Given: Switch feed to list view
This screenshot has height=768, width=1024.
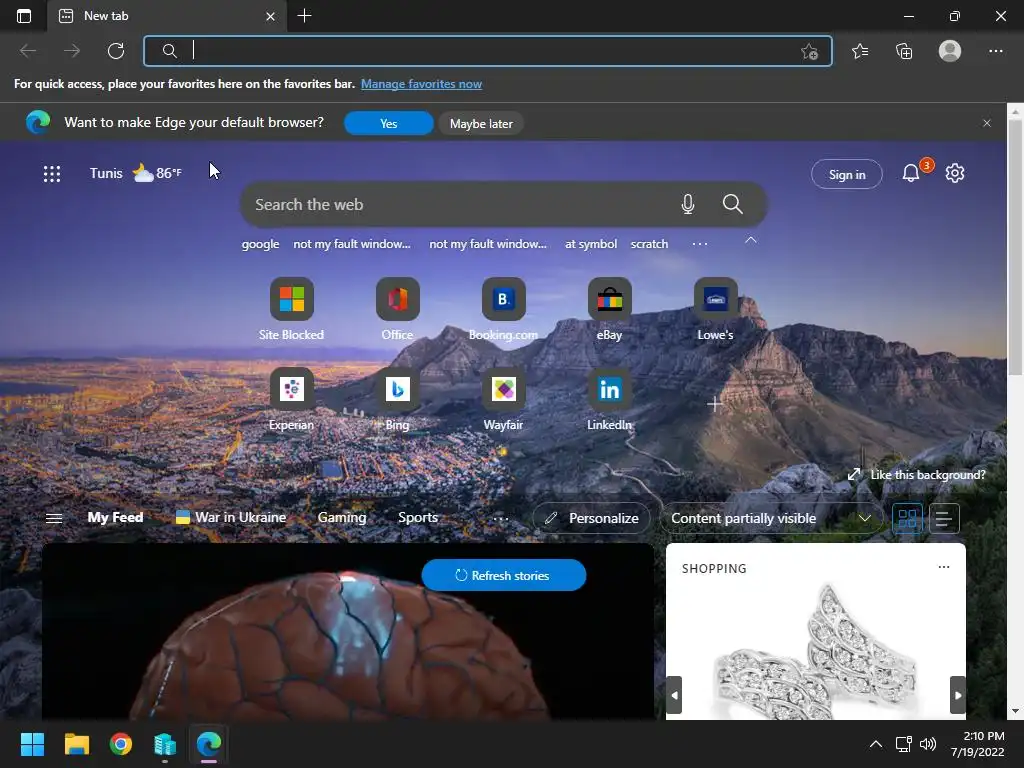Looking at the screenshot, I should (944, 519).
